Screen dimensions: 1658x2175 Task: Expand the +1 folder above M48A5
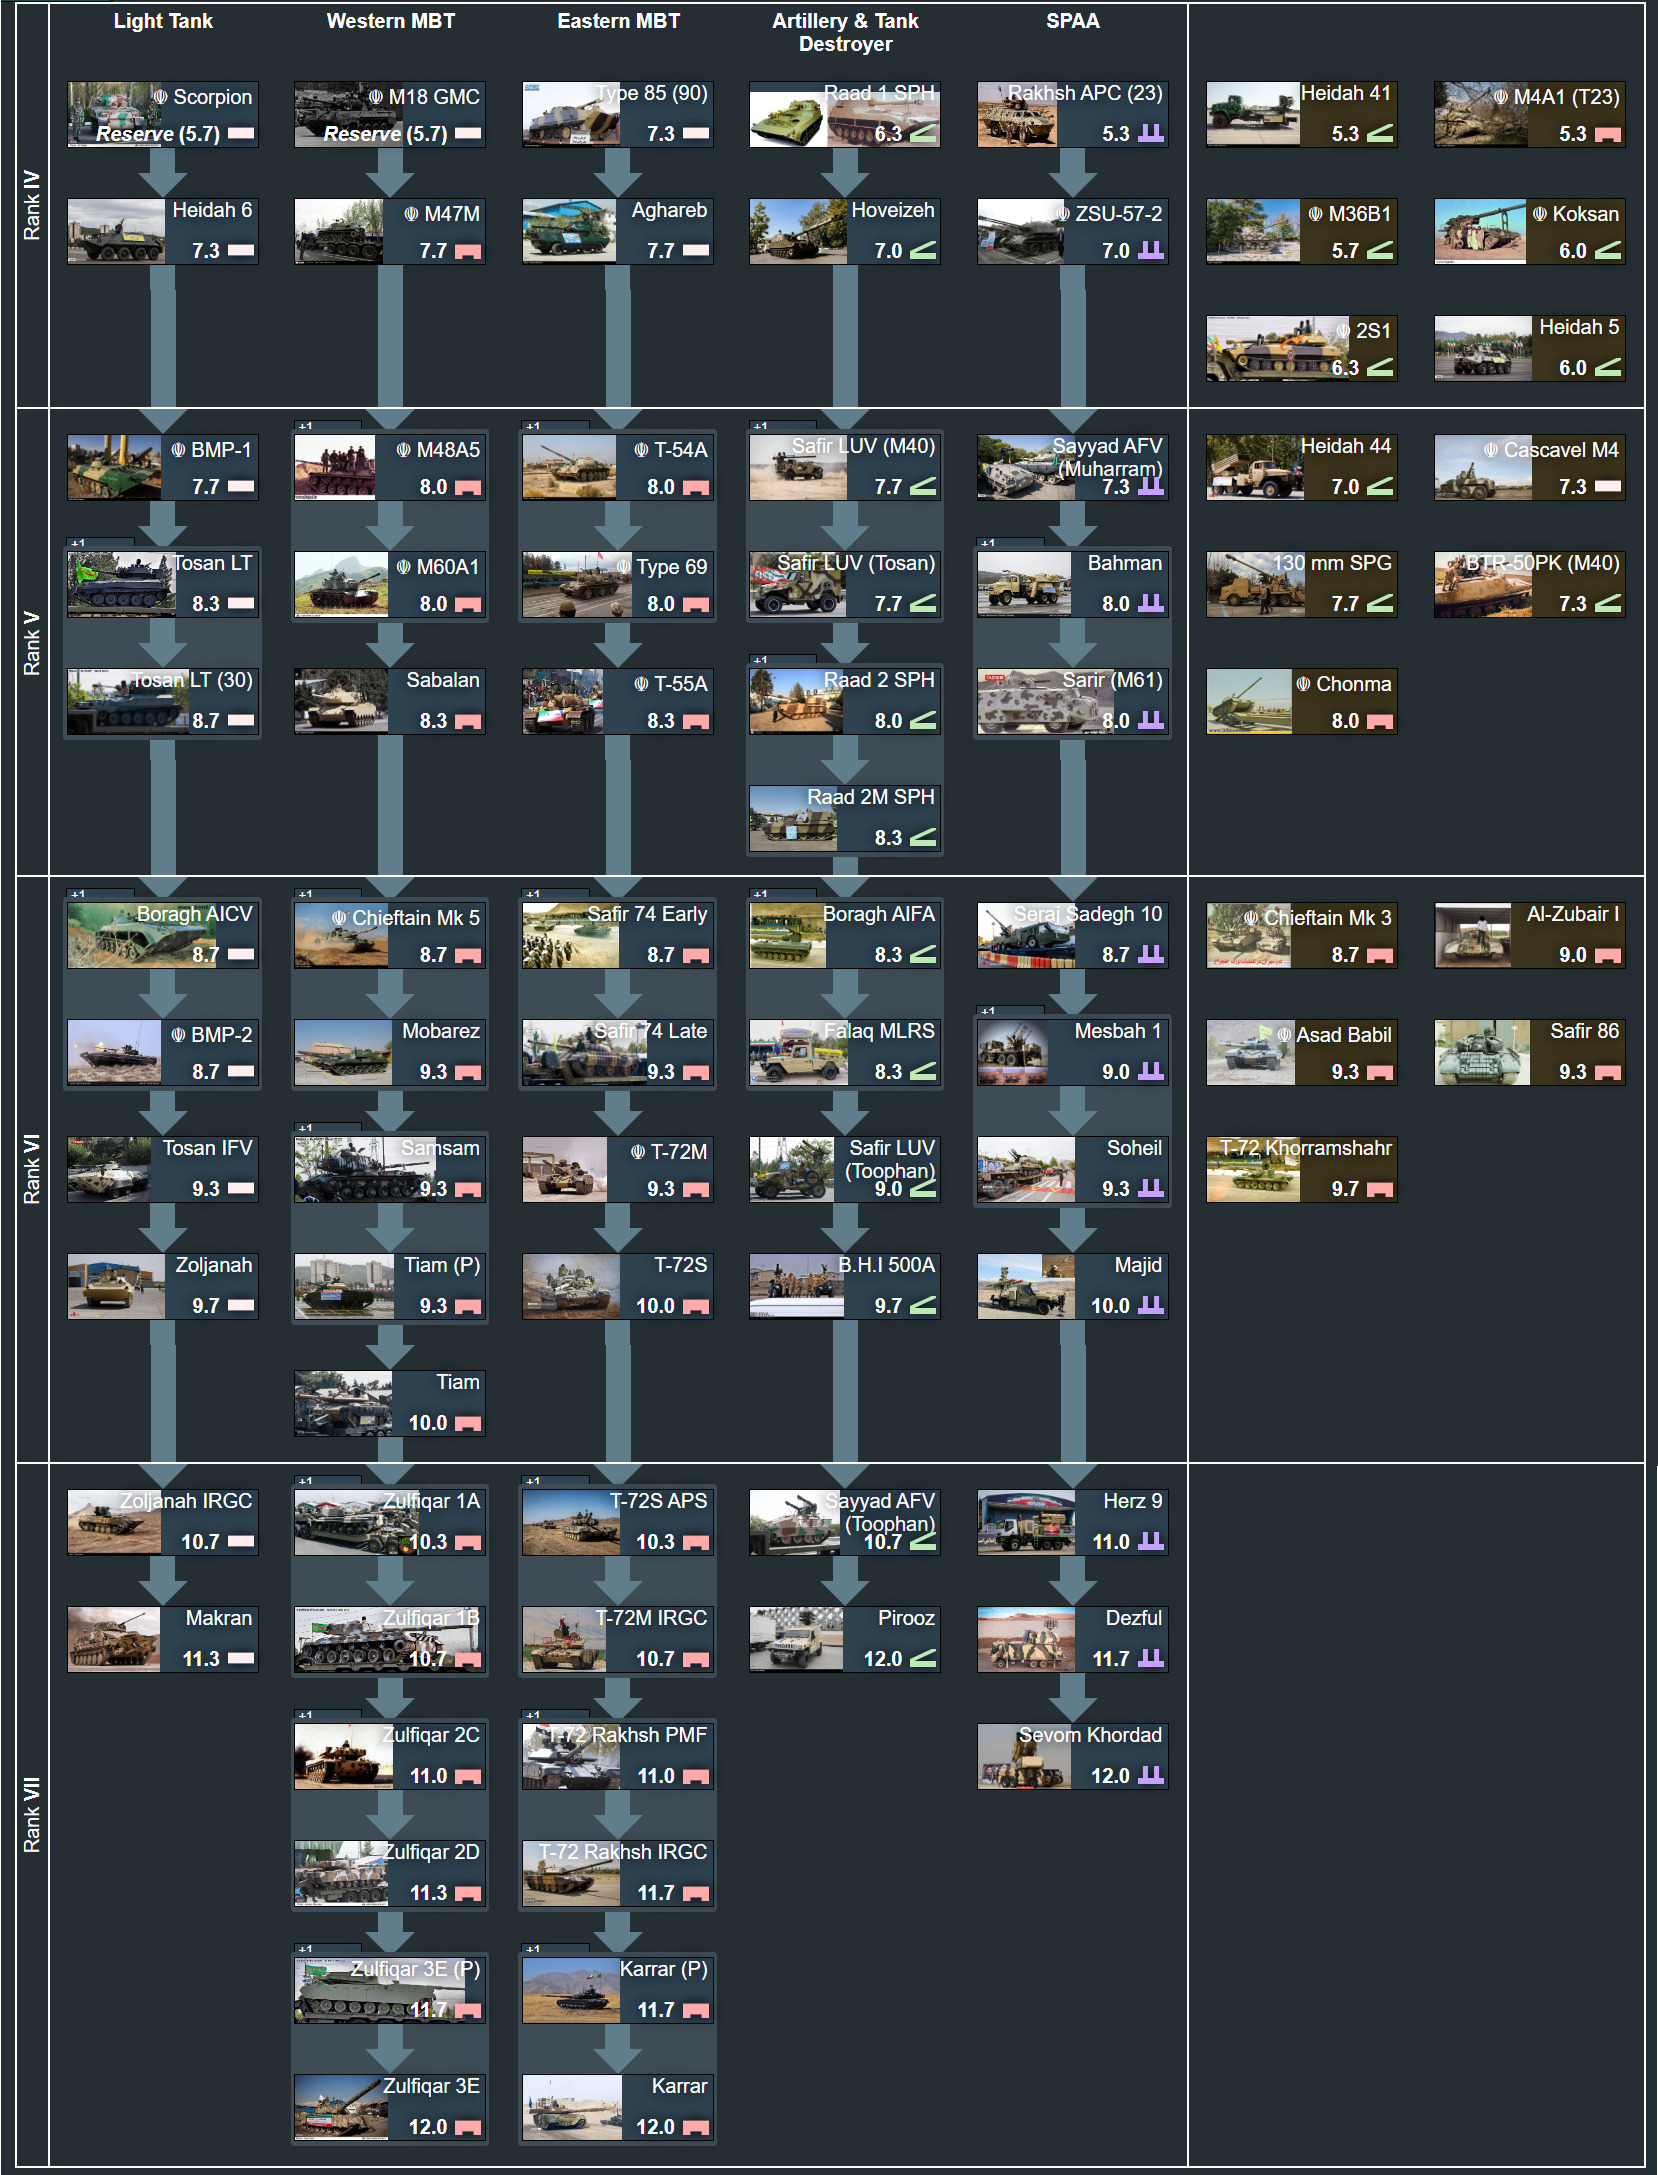pos(328,426)
